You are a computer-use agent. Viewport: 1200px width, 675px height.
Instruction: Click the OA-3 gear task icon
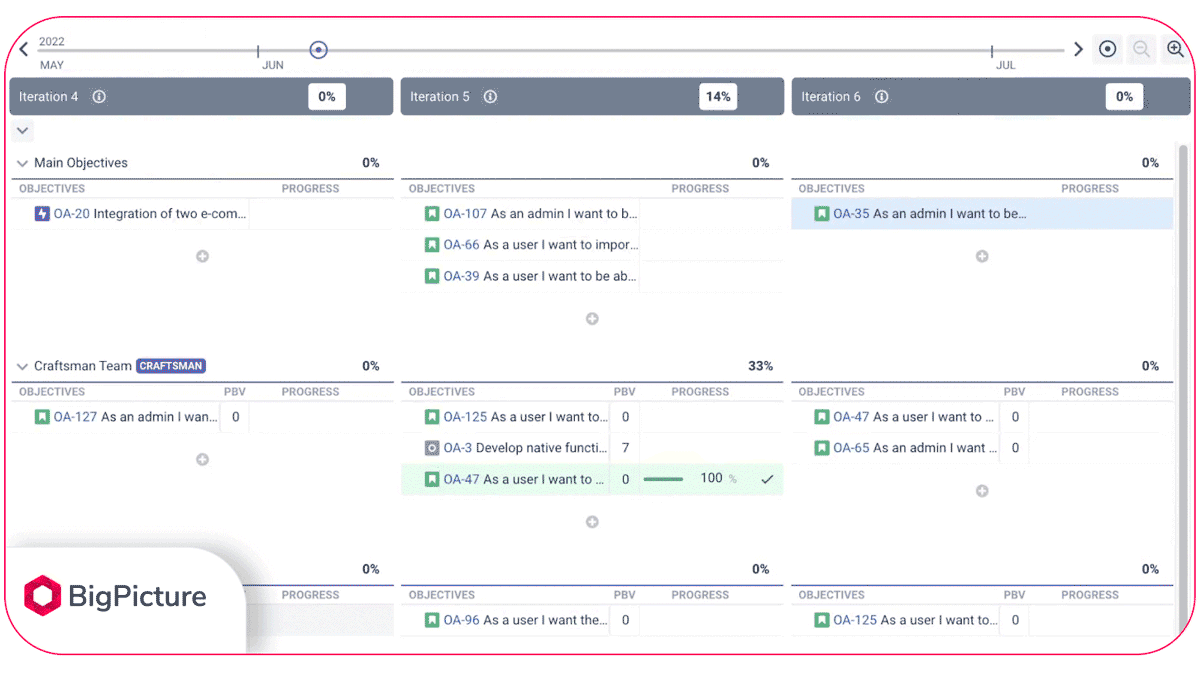432,448
